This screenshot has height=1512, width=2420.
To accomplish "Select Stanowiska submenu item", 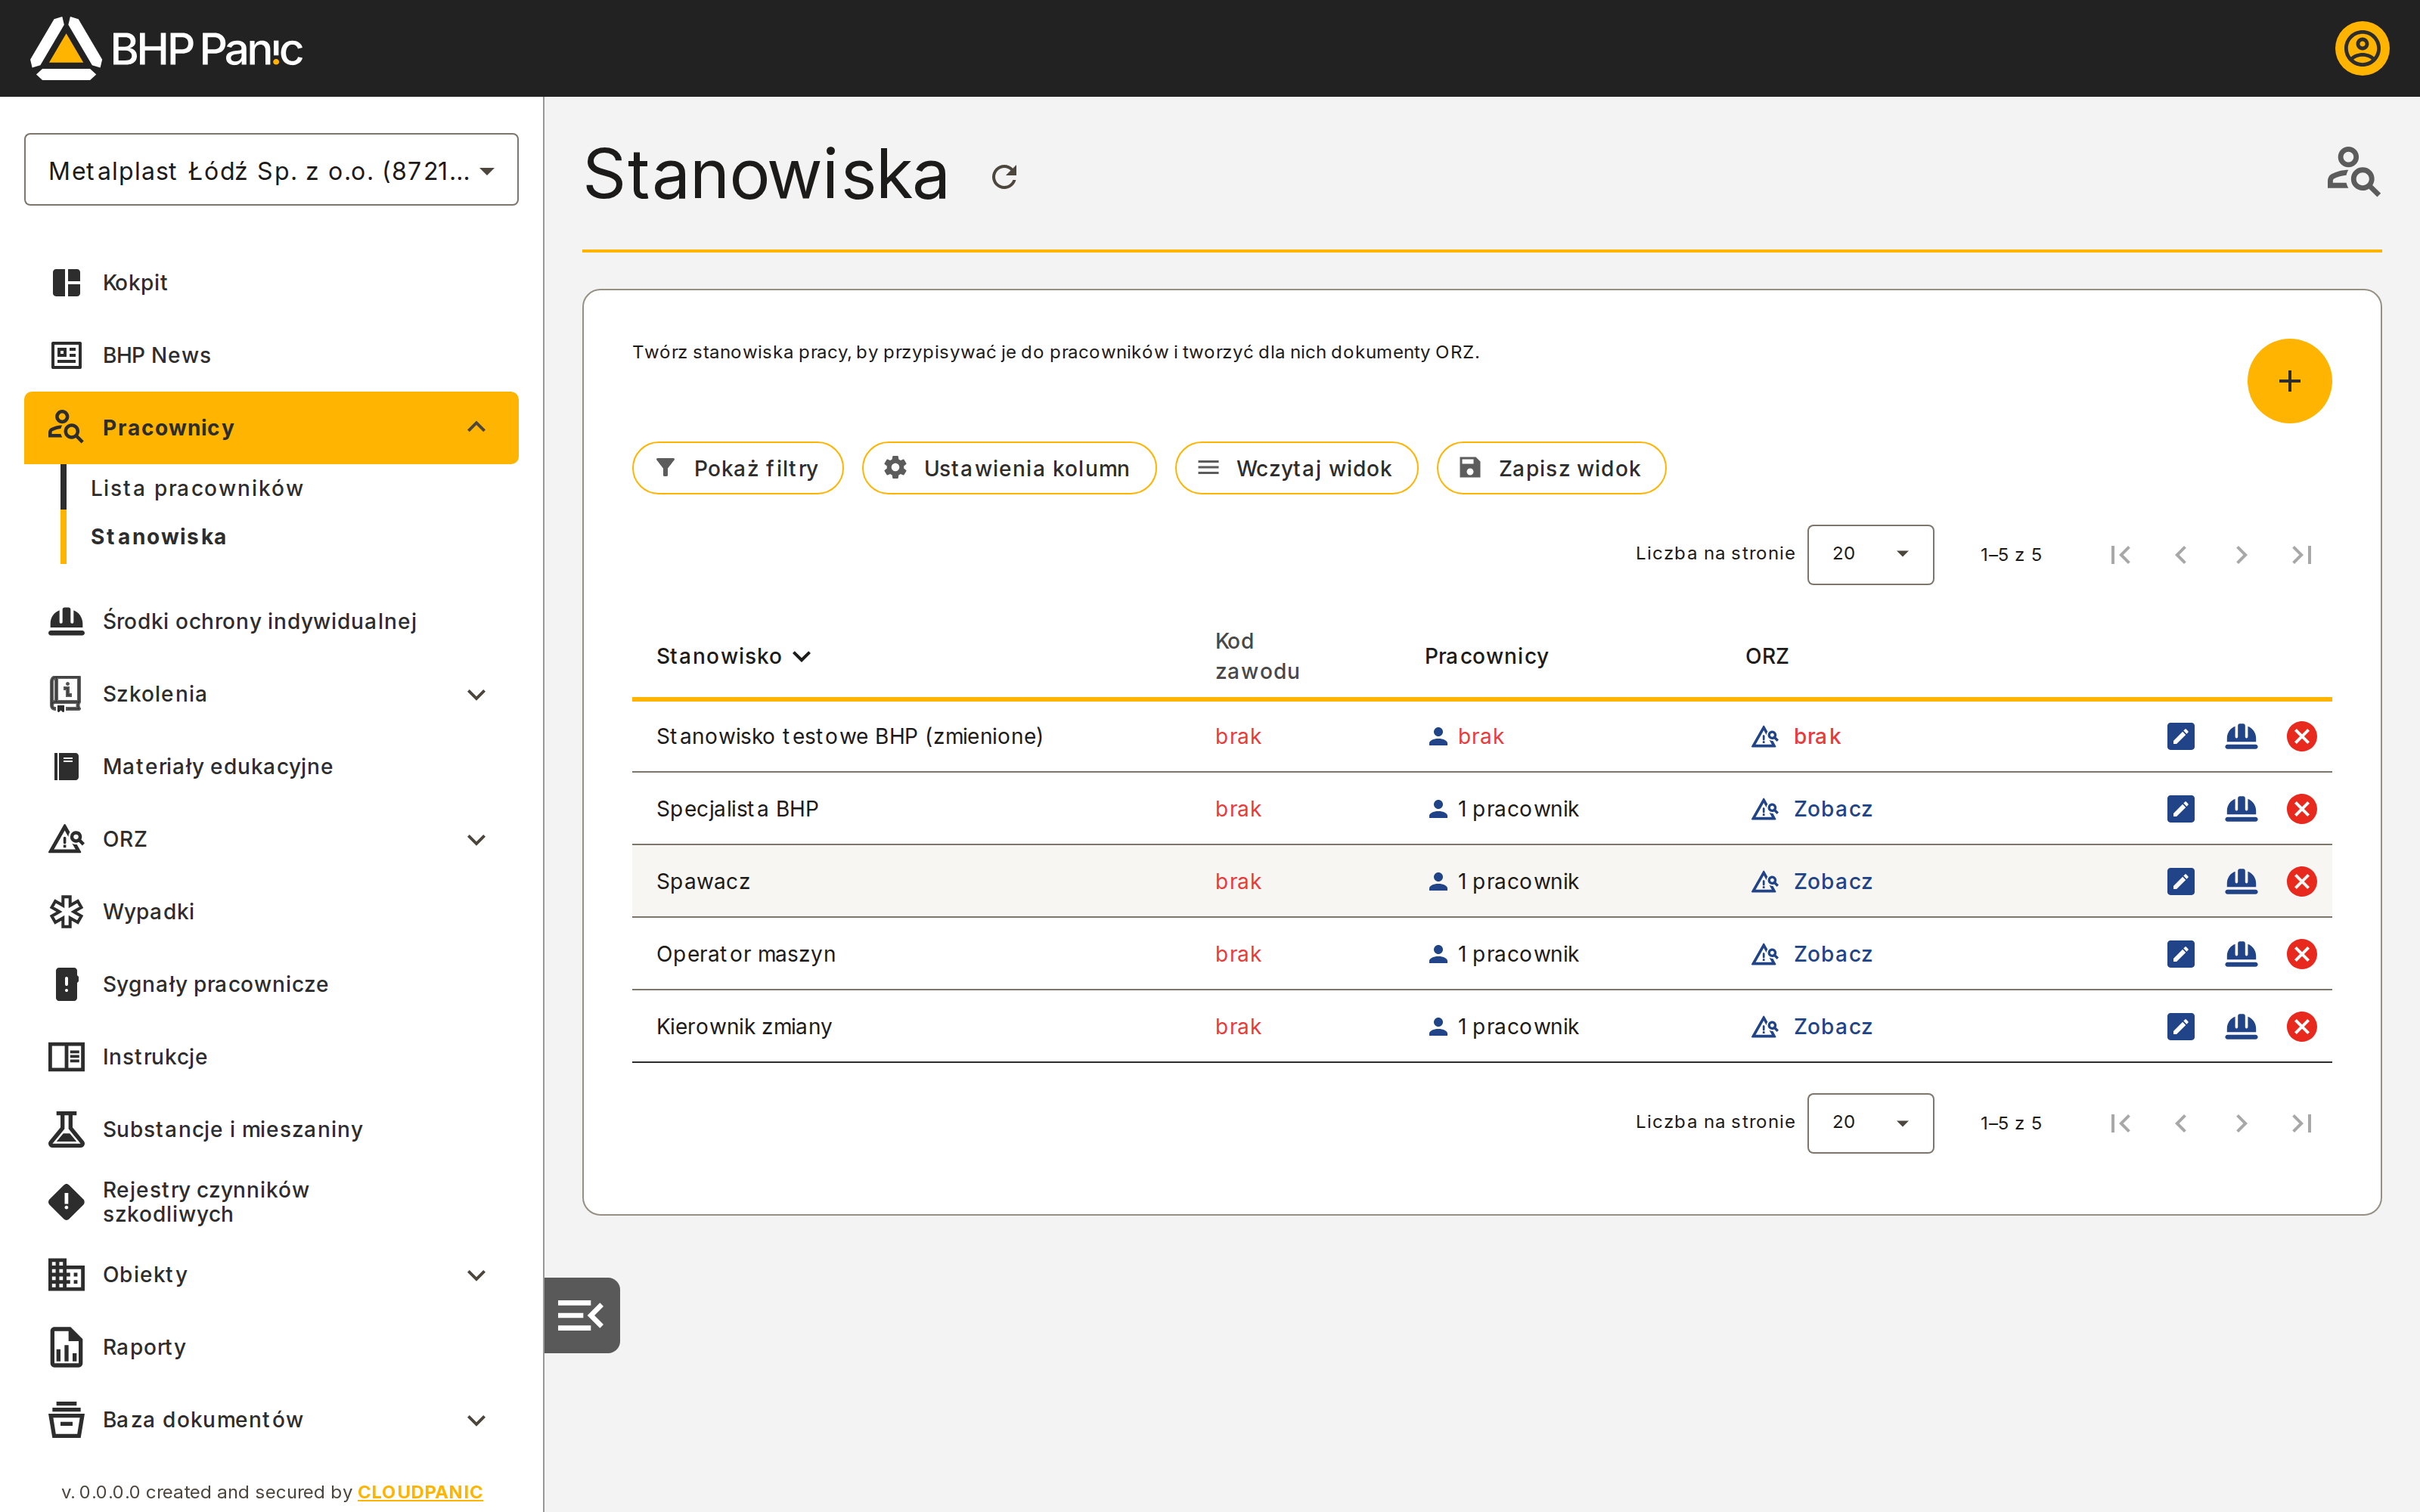I will pyautogui.click(x=159, y=537).
